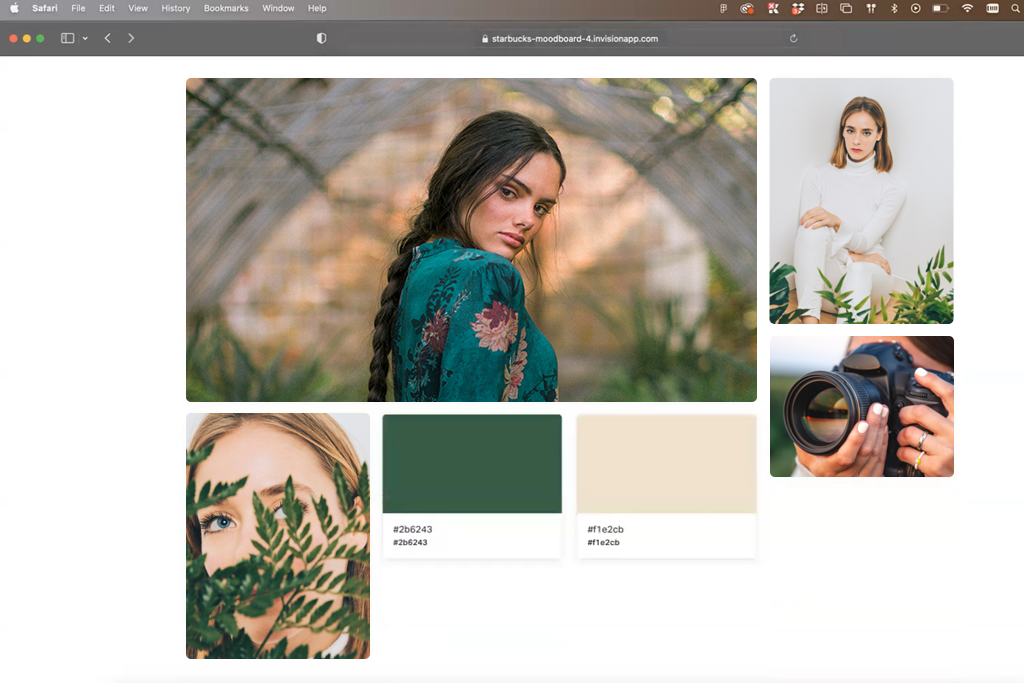Open the woman in teal floral blouse photo

(x=472, y=240)
